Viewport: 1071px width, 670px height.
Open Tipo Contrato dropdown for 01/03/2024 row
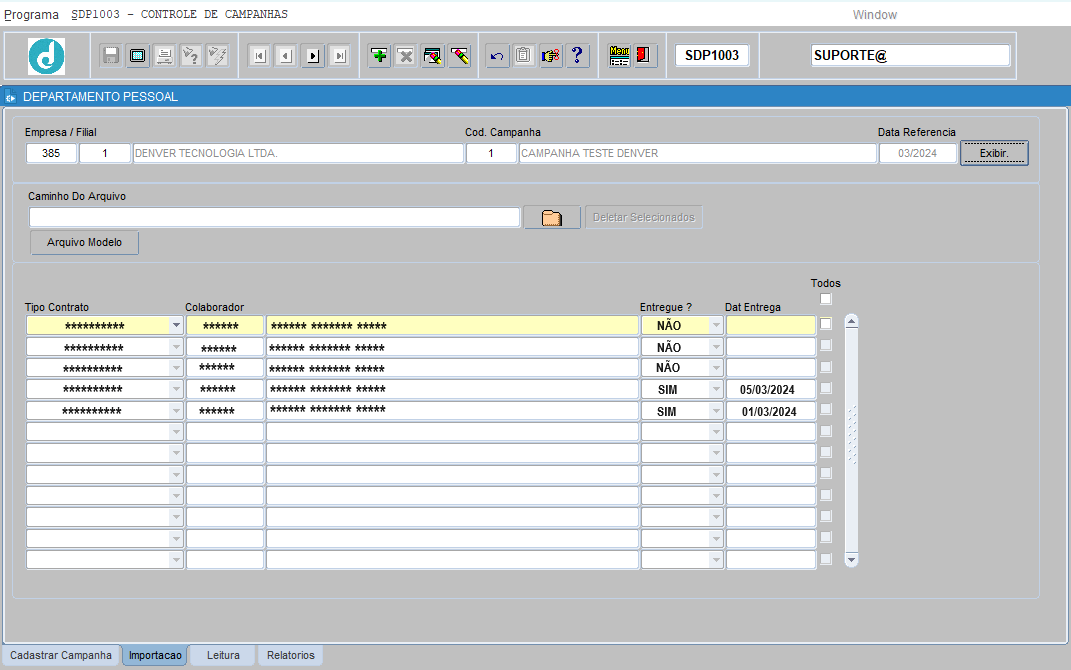[x=176, y=410]
